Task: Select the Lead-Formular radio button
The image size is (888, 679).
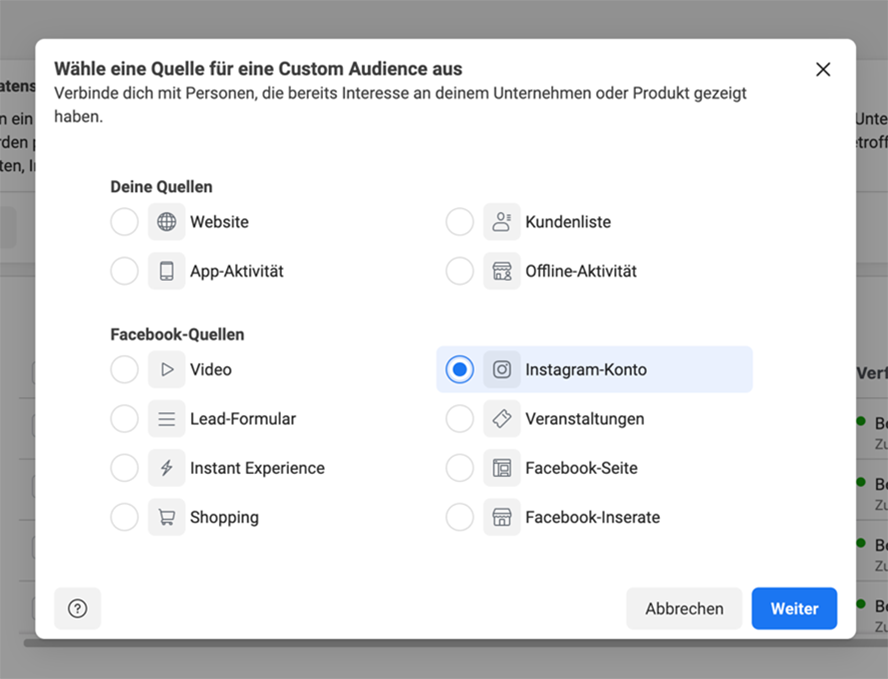Action: click(125, 419)
